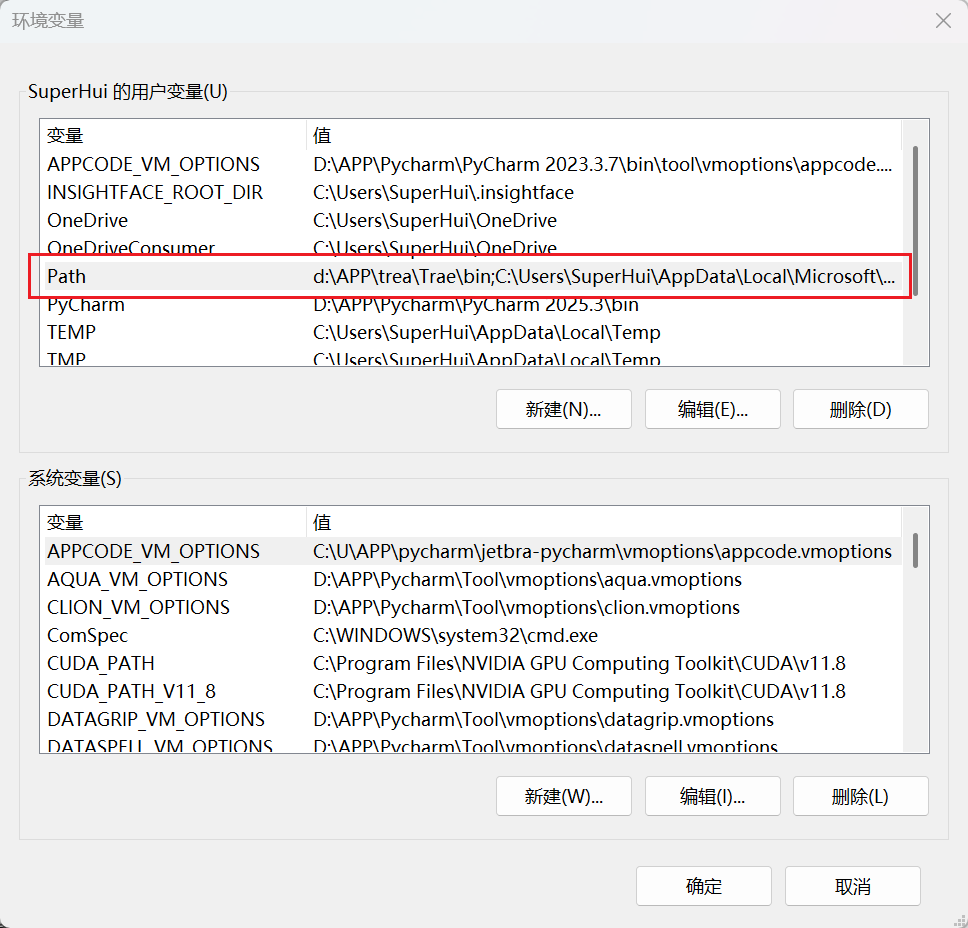Click value ending in datagrip.vmoptions
The image size is (968, 928).
(x=543, y=719)
